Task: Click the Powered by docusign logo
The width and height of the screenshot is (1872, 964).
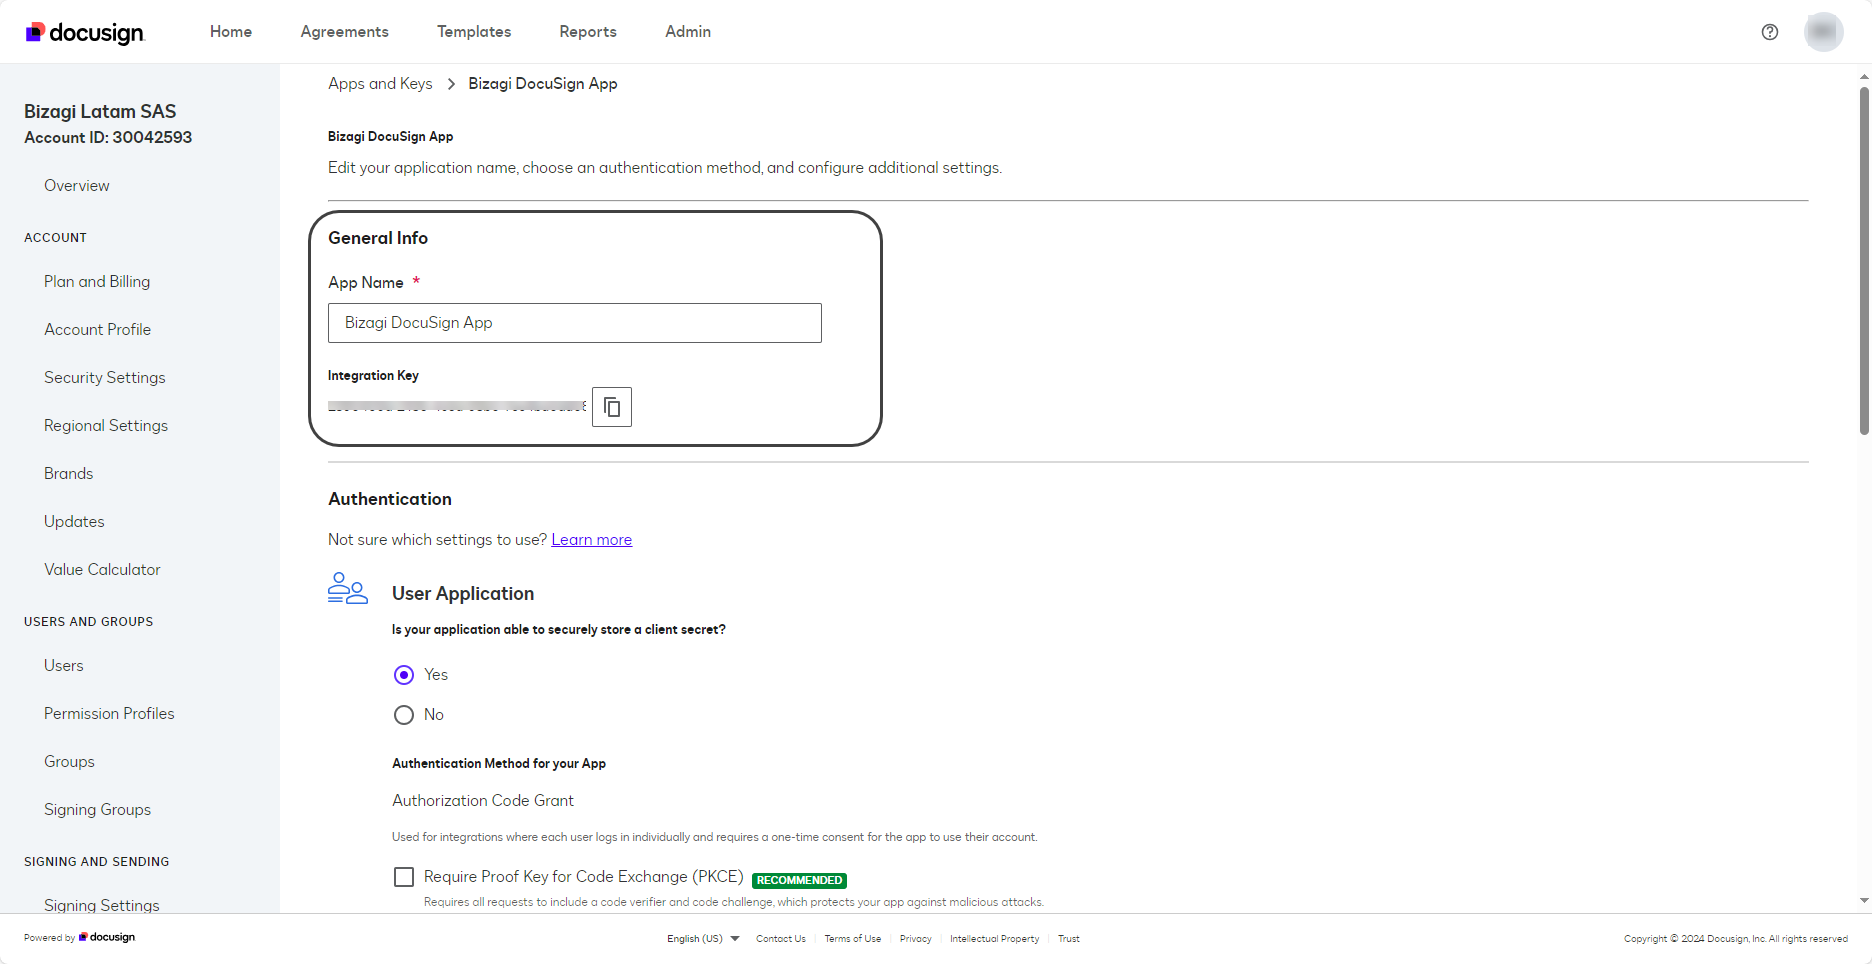Action: point(107,937)
